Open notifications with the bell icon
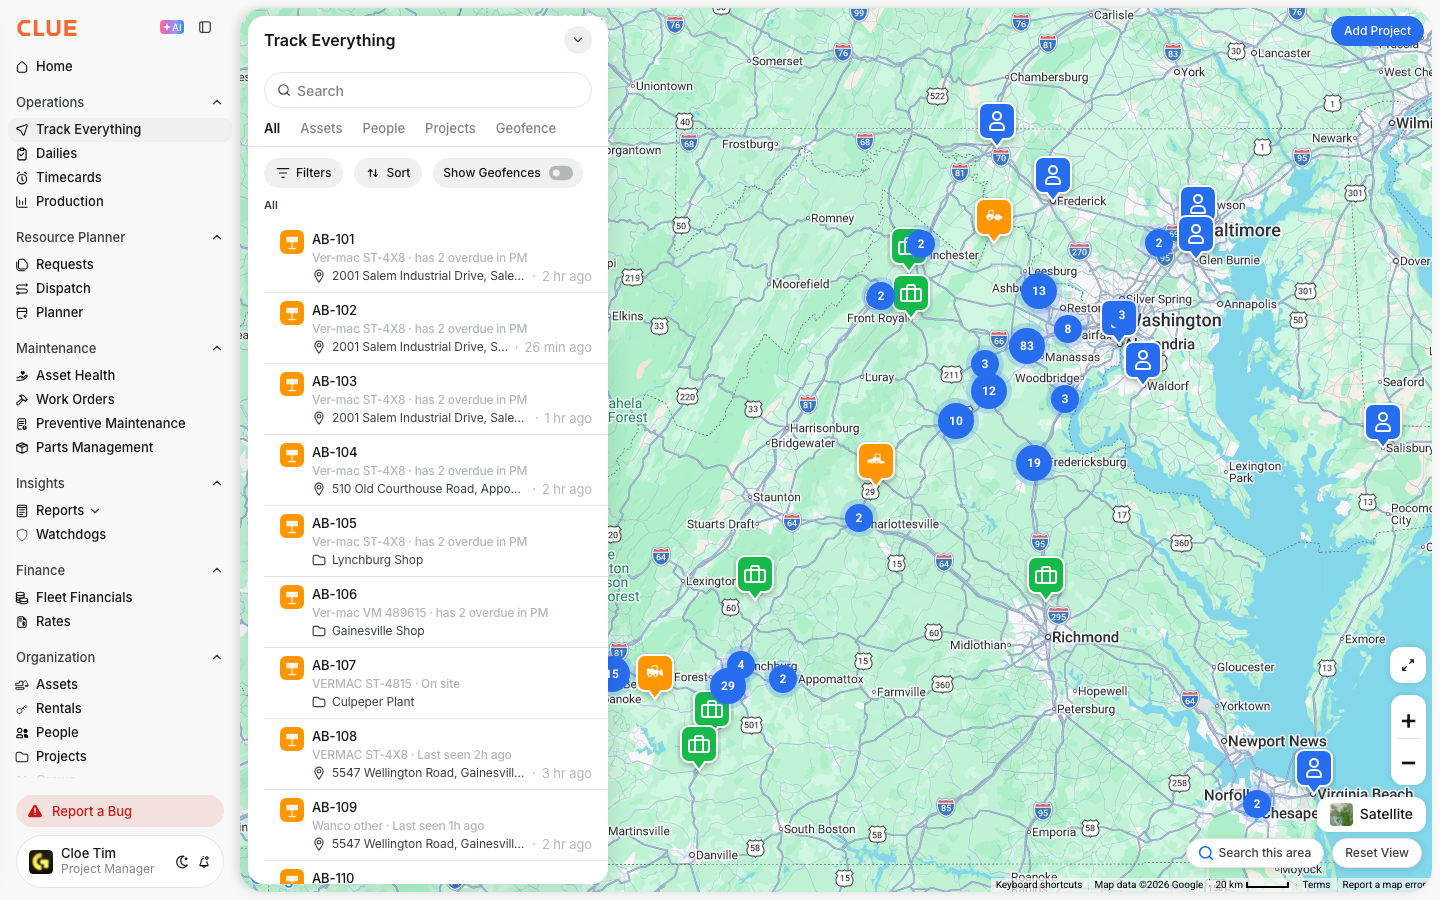The width and height of the screenshot is (1440, 900). (204, 862)
